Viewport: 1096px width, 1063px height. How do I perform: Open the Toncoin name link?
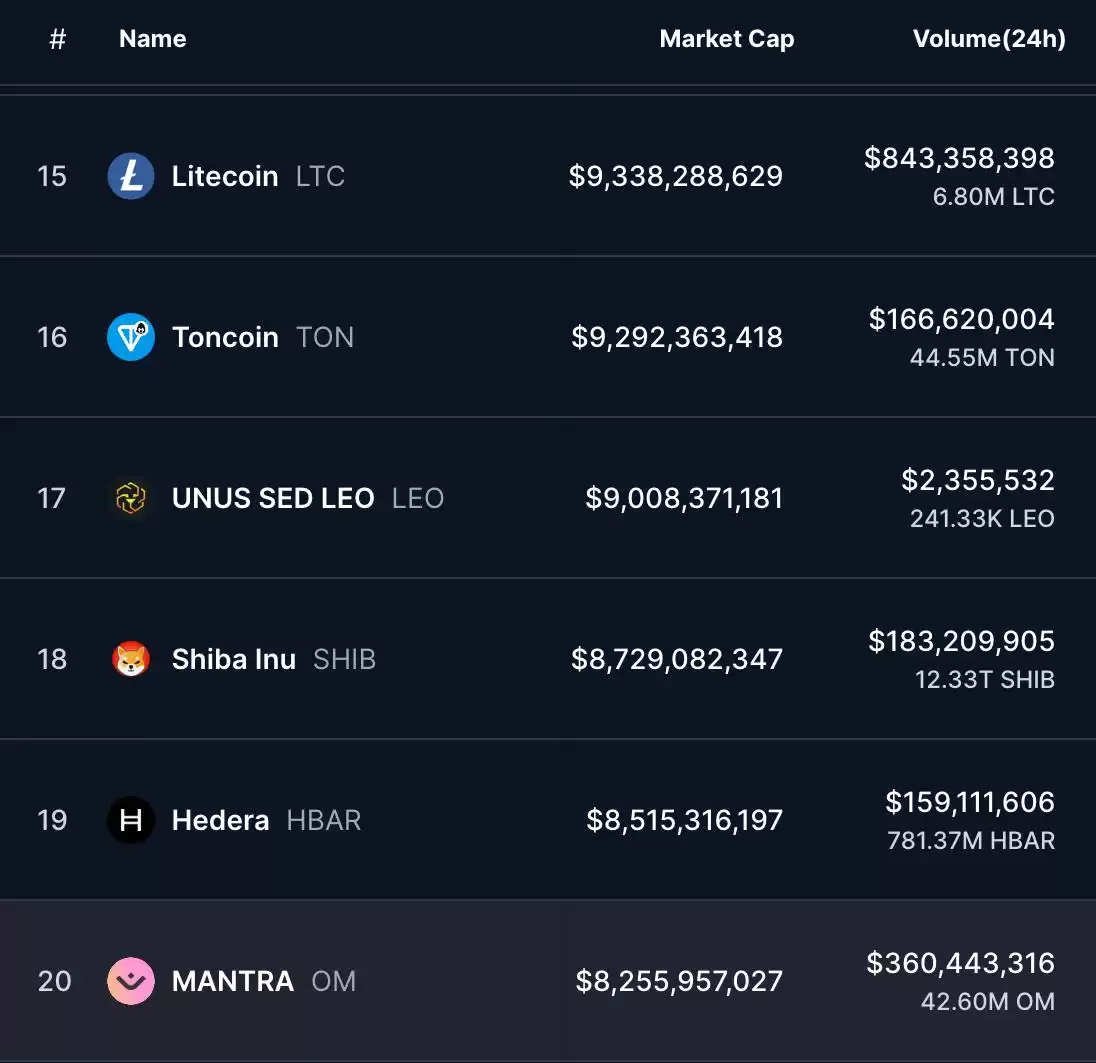pos(225,337)
